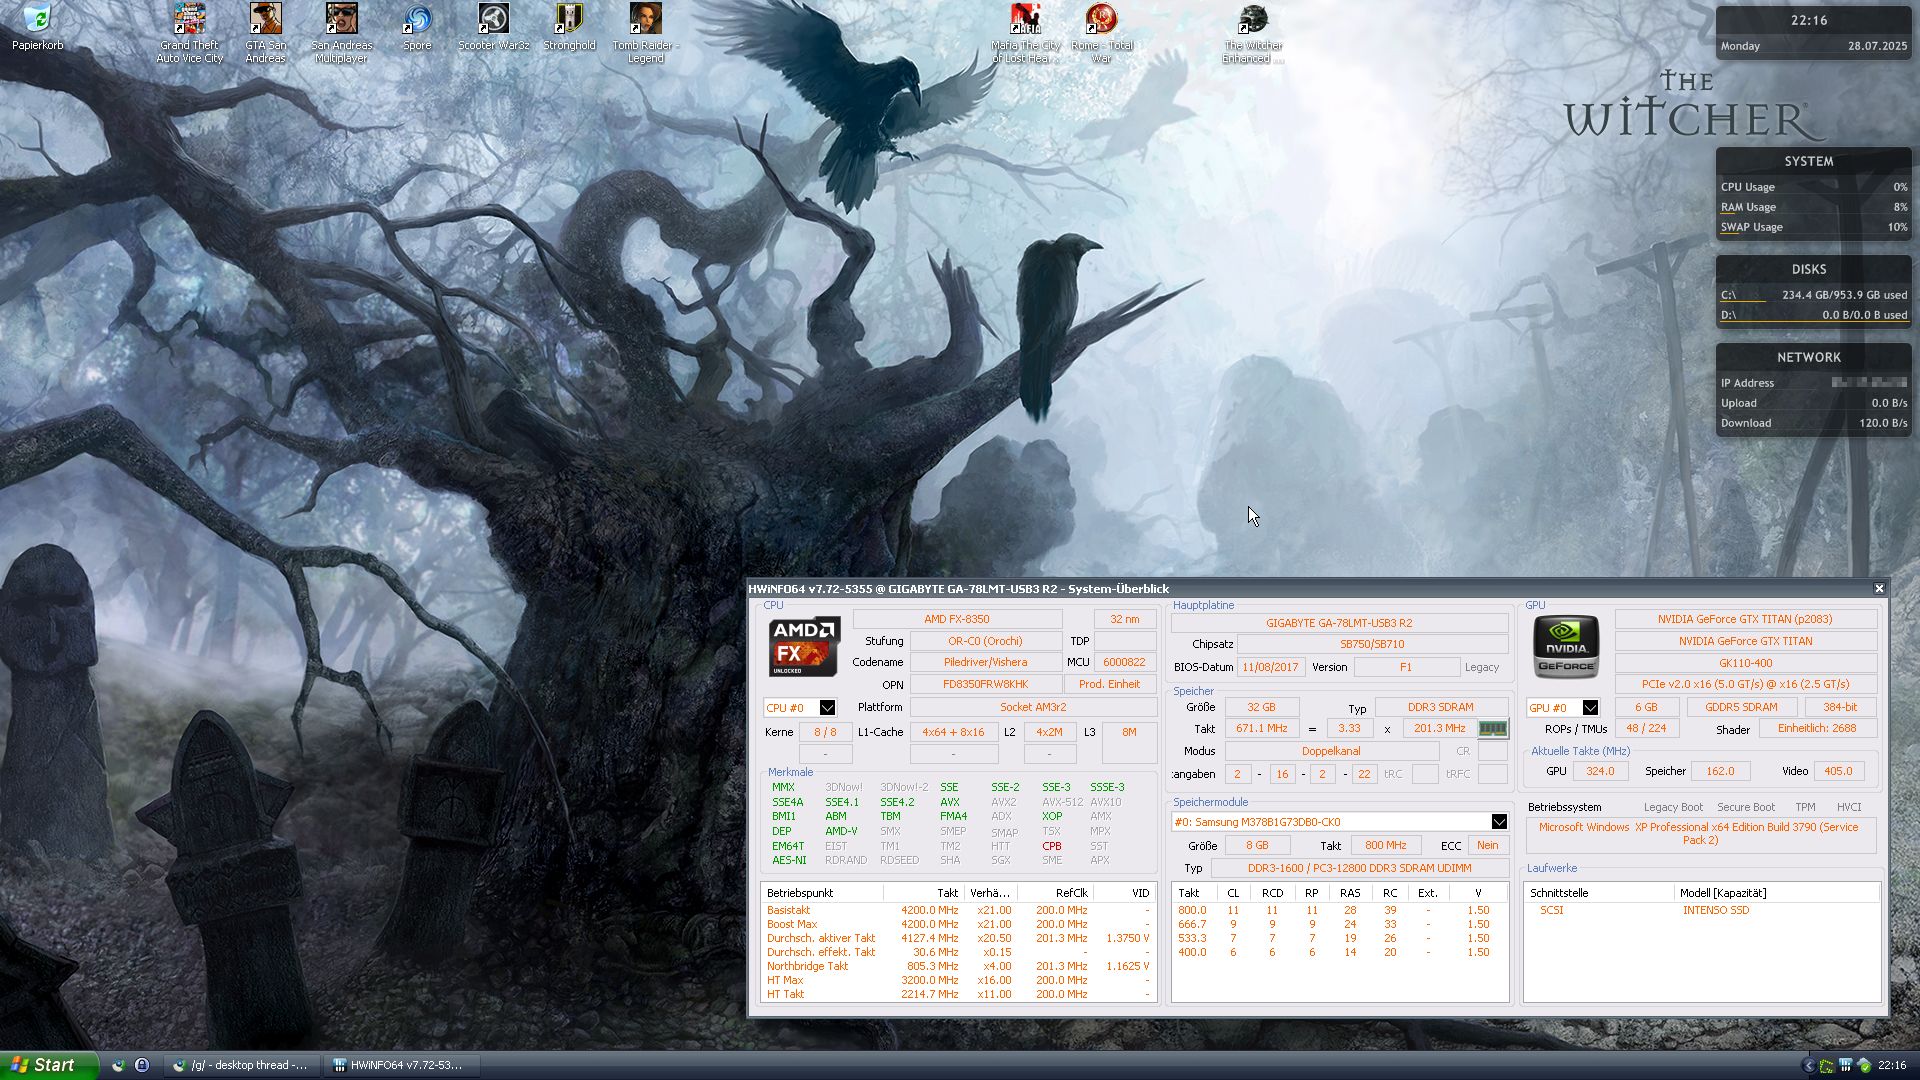Viewport: 1920px width, 1080px height.
Task: Switch to the /g/ desktop thread taskbar window
Action: click(241, 1066)
